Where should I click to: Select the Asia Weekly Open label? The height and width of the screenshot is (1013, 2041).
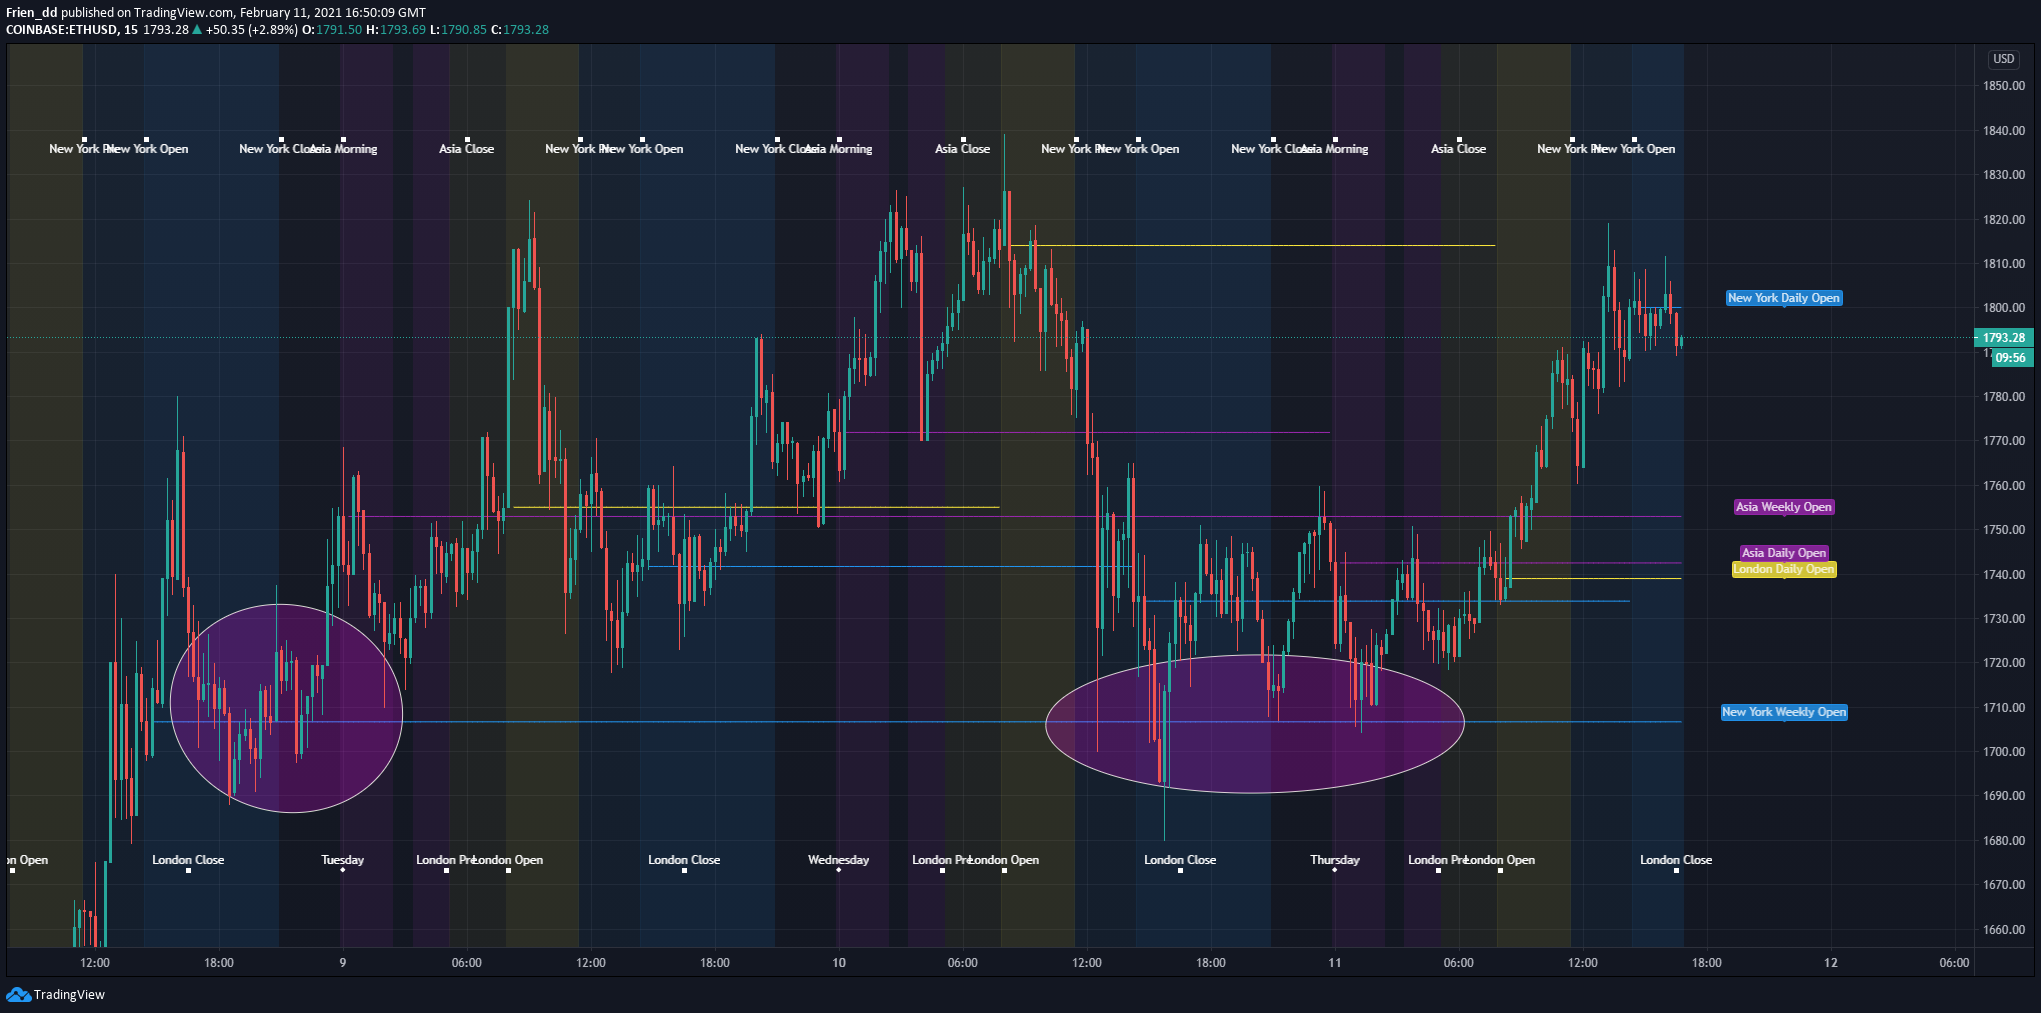click(1784, 507)
